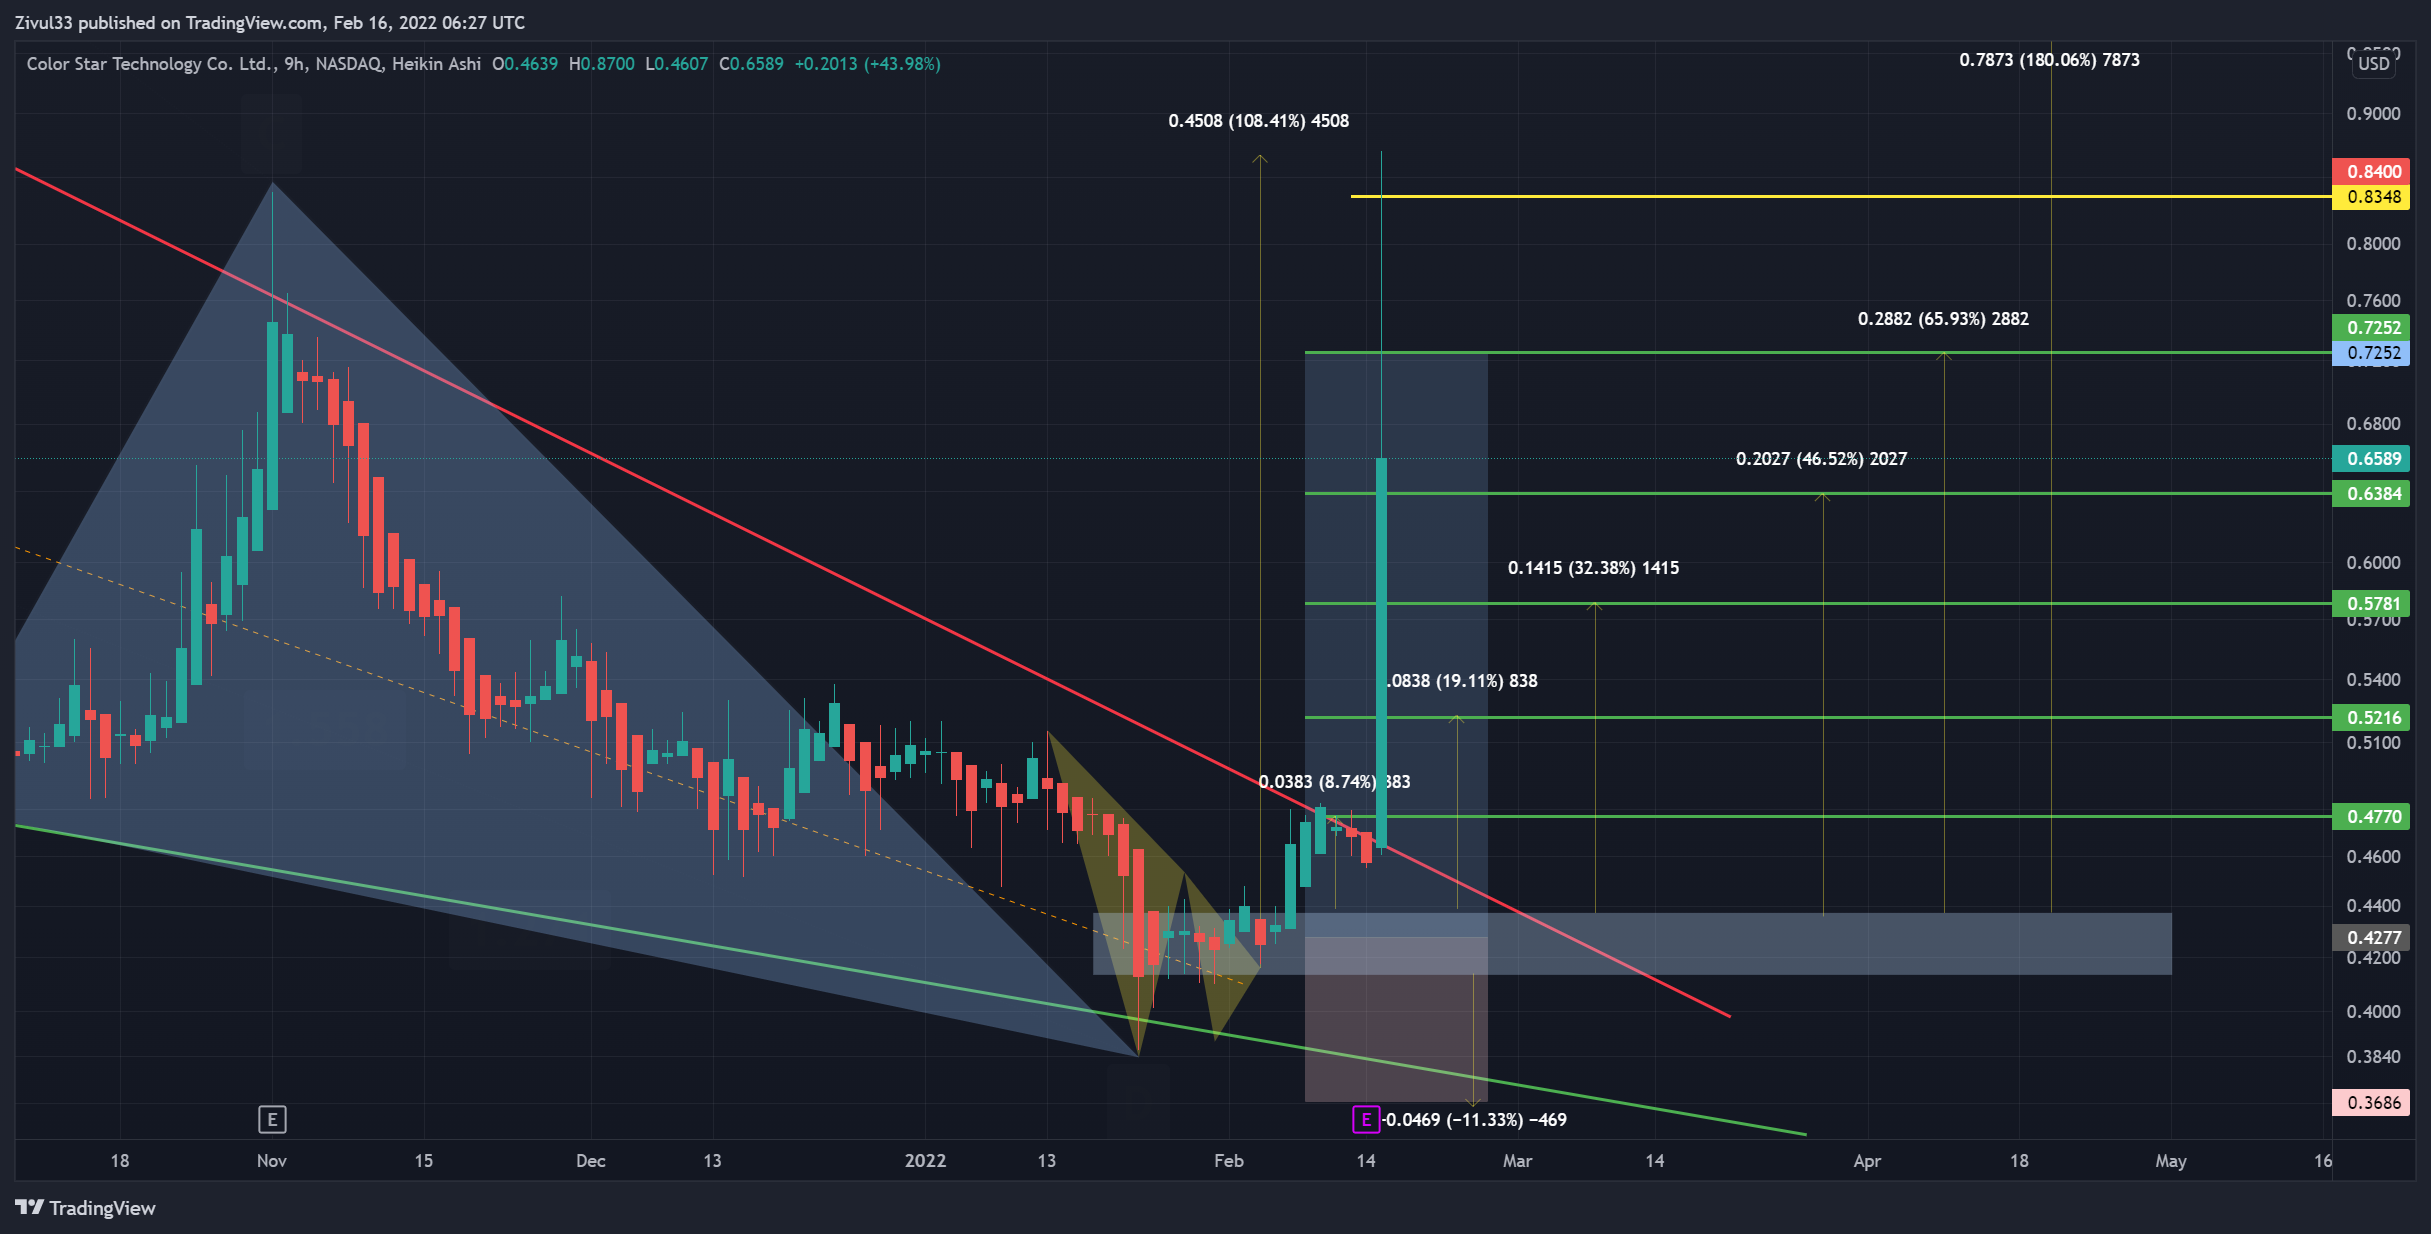Click the .0838 (19.11%) measurement label
The height and width of the screenshot is (1234, 2431).
pos(1462,681)
